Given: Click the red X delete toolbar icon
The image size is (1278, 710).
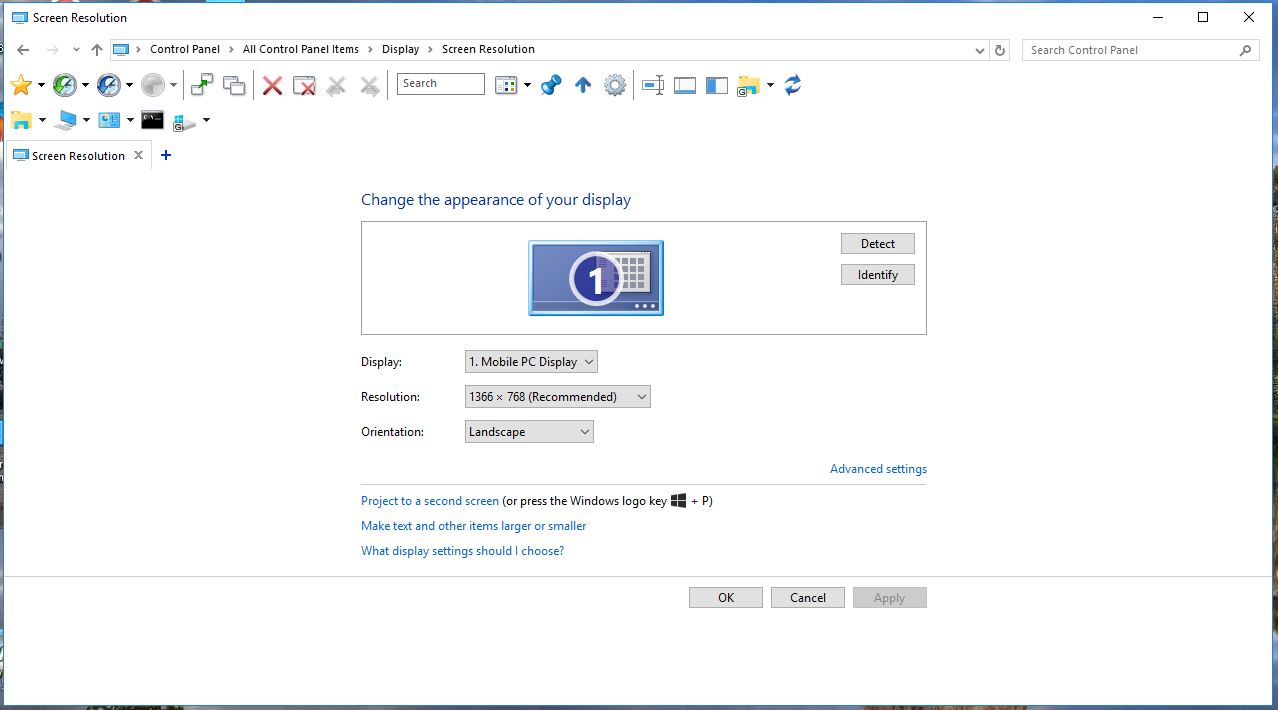Looking at the screenshot, I should pos(272,85).
